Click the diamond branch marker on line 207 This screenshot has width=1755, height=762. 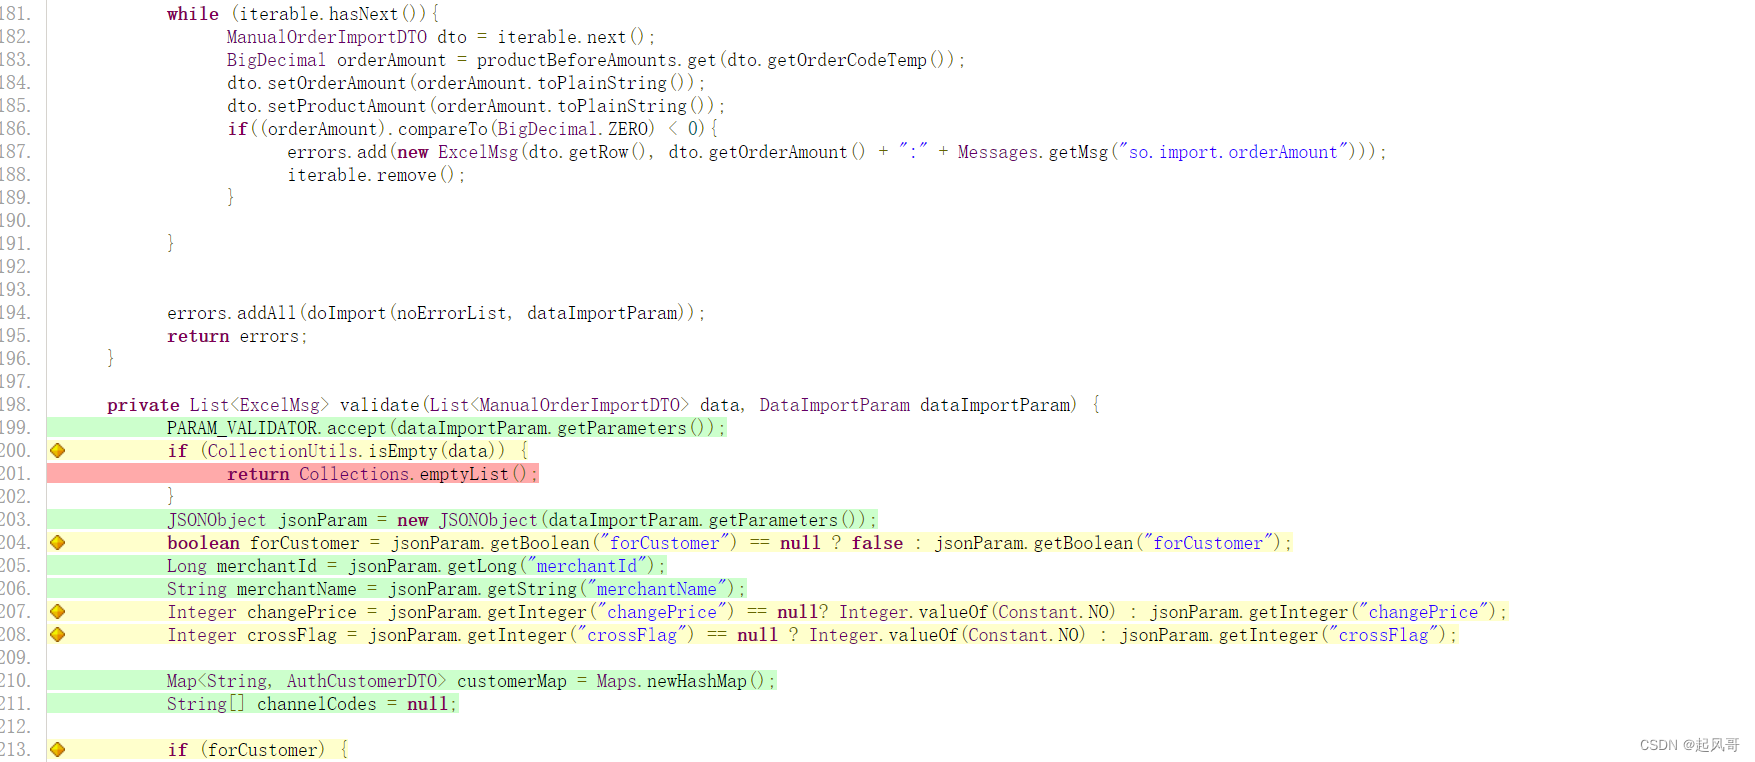57,612
